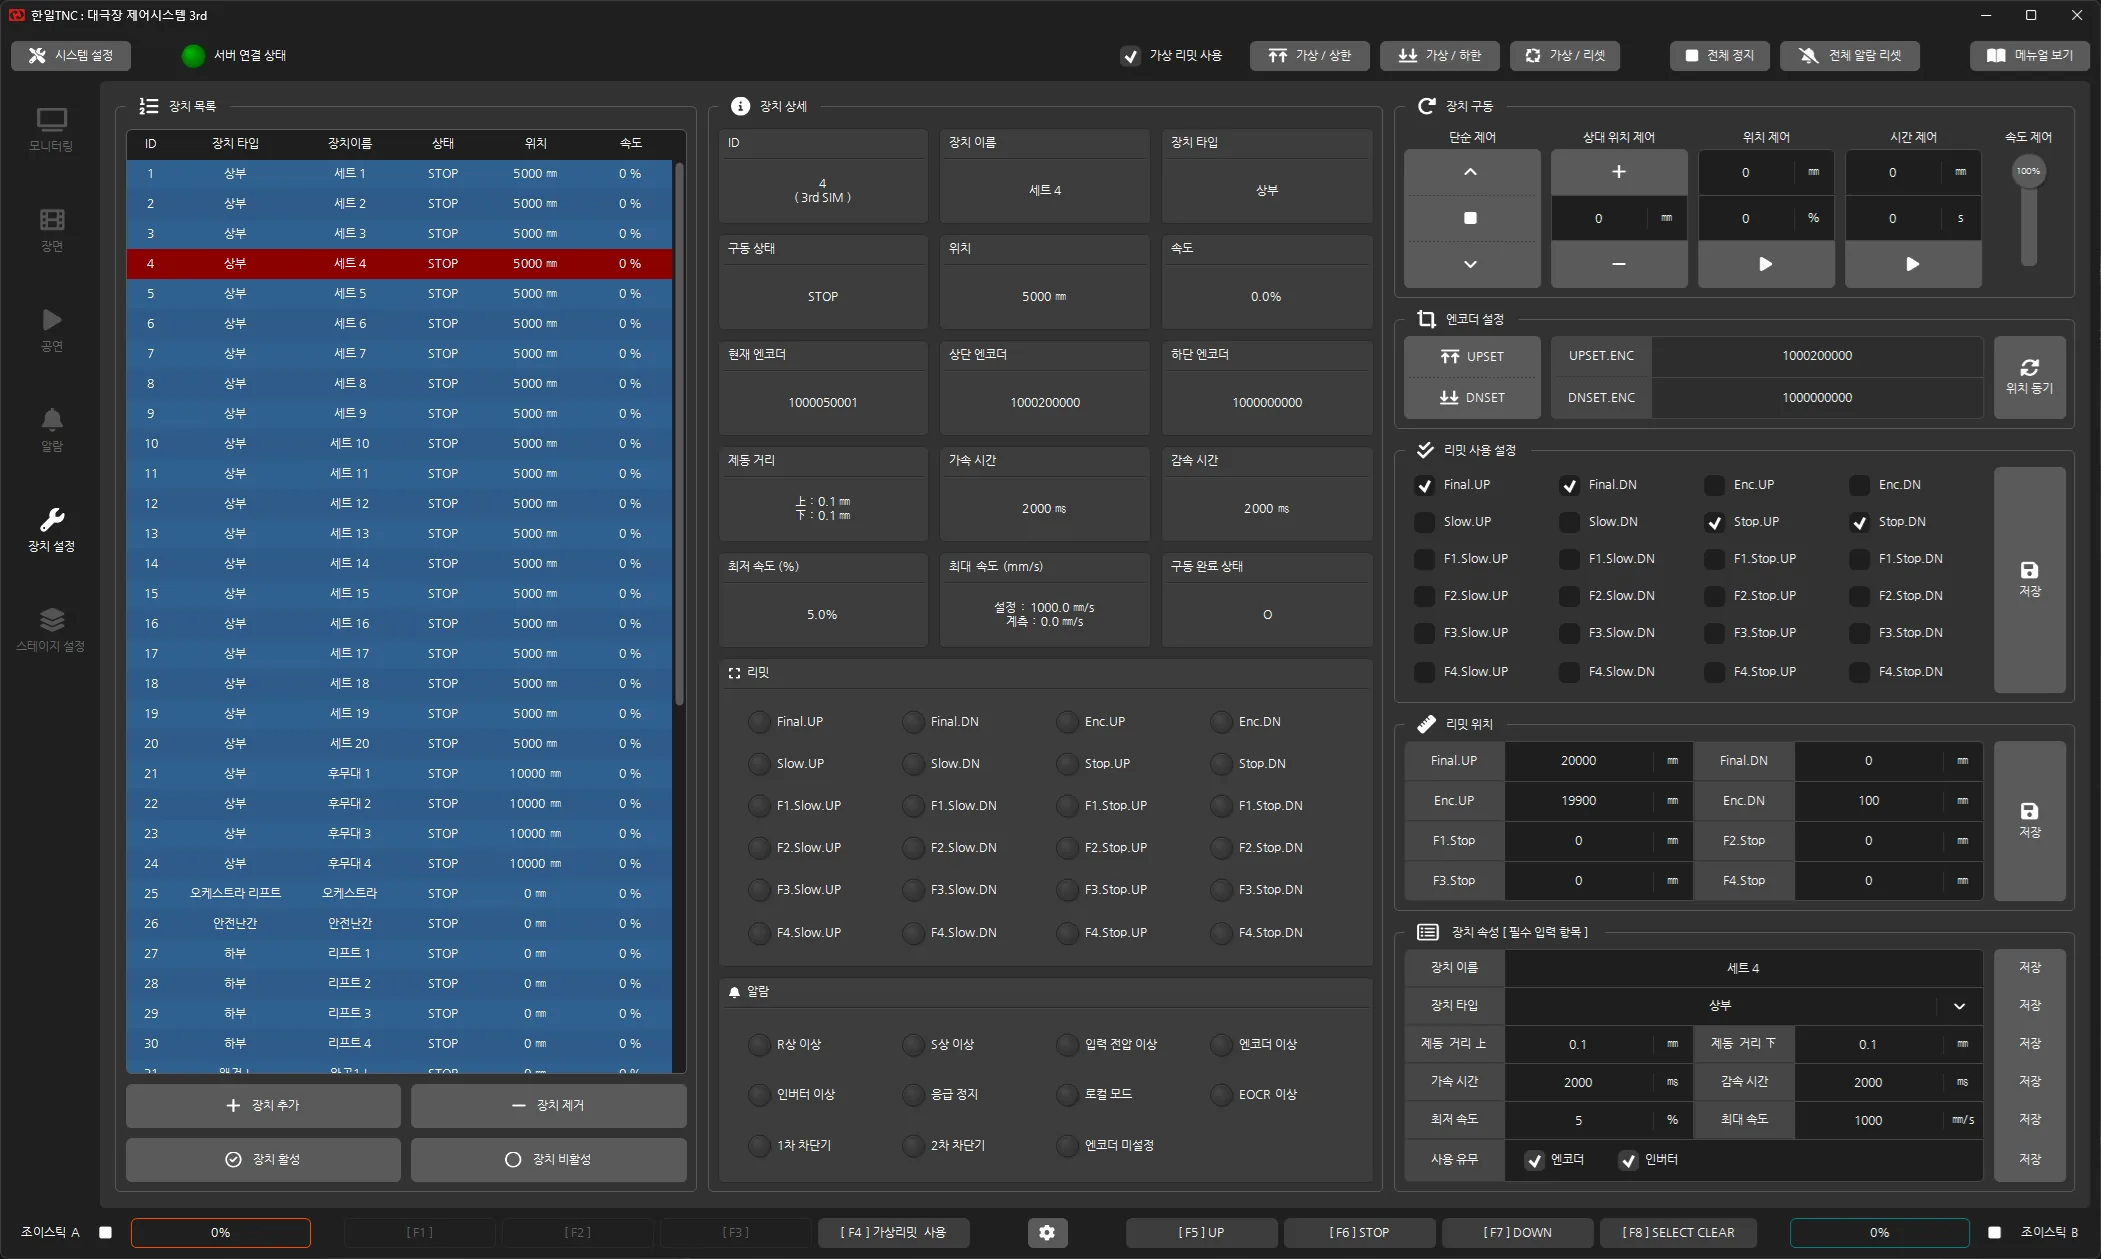Click the 위치 동기 sync icon
This screenshot has height=1259, width=2101.
tap(2029, 377)
